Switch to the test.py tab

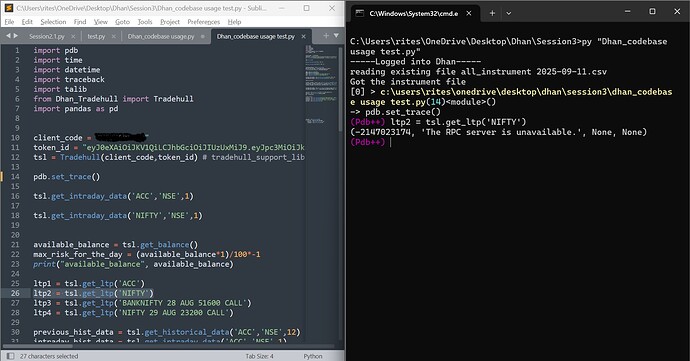click(96, 36)
